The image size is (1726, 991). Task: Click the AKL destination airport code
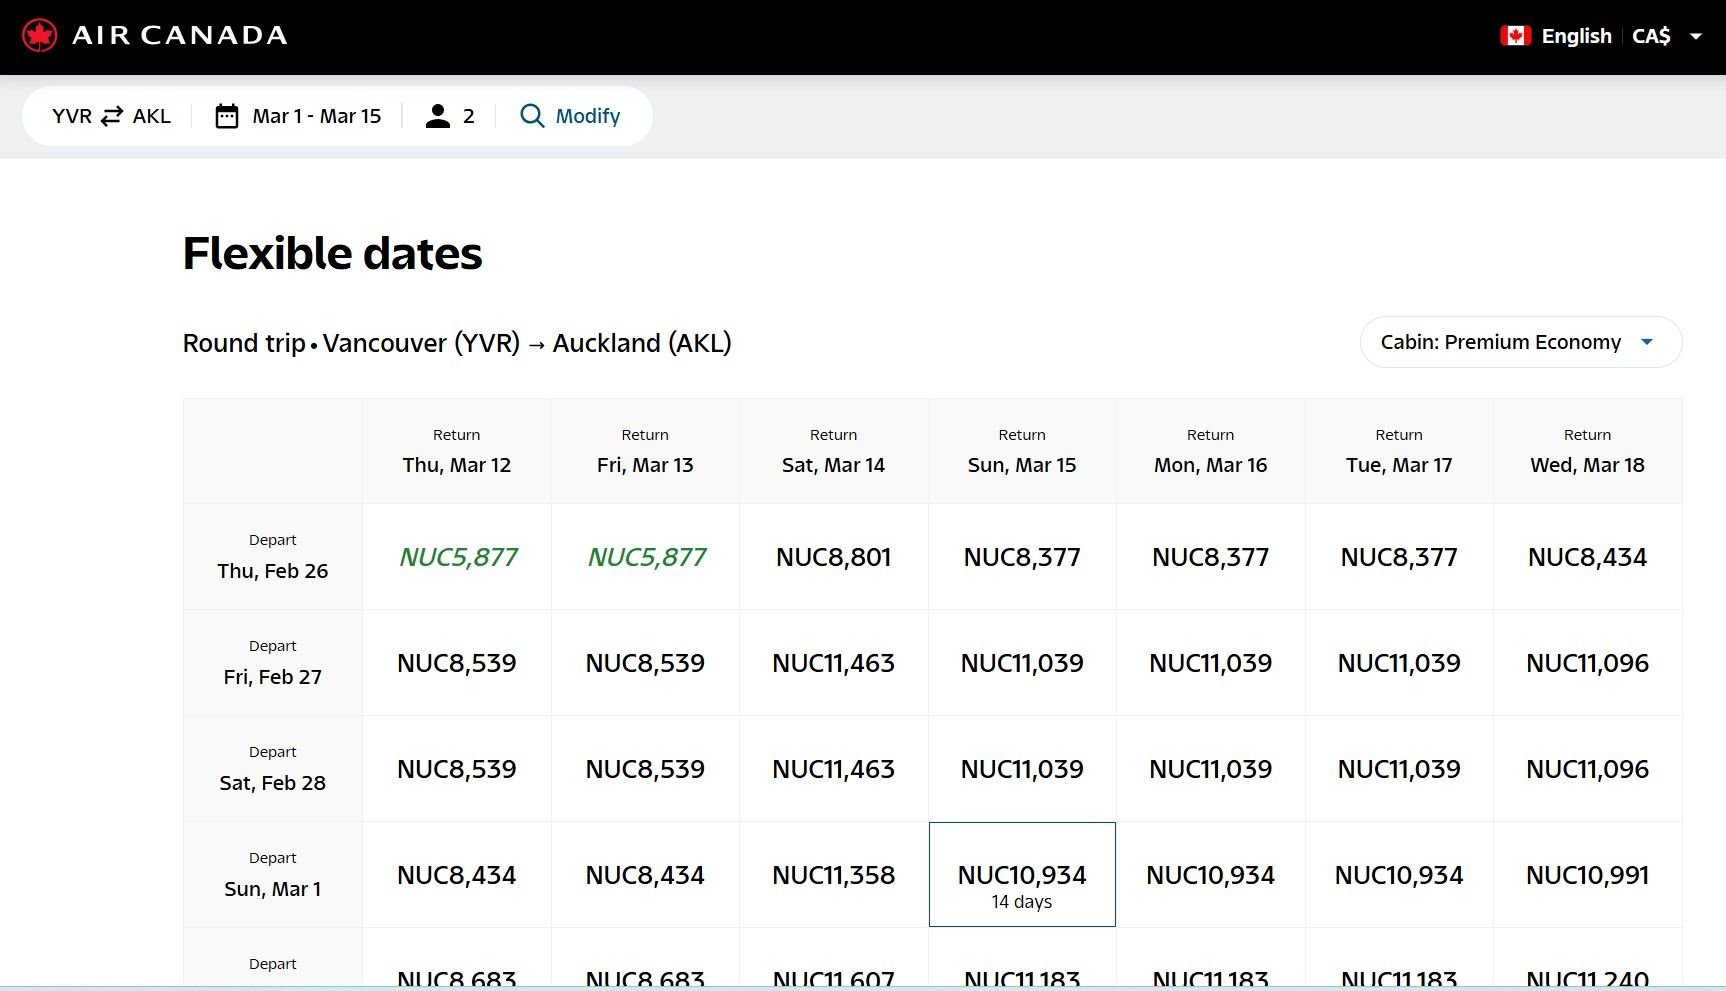point(152,116)
